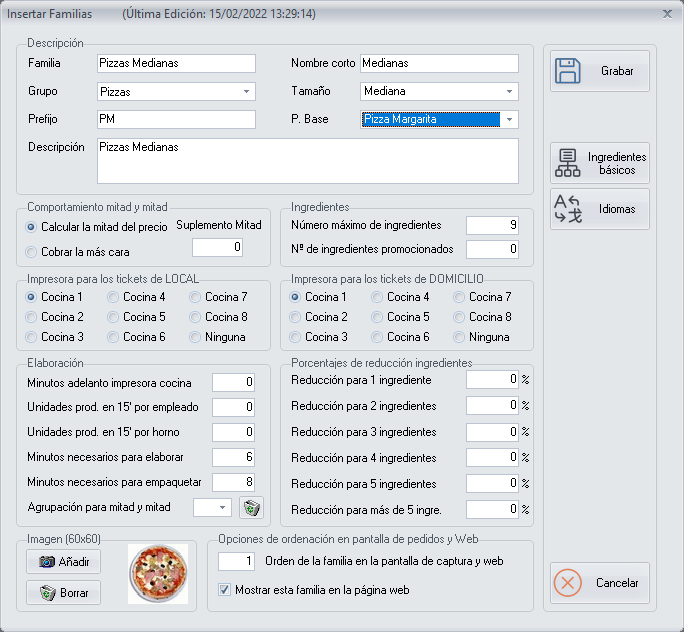Choose Ninguna for DOMICILIO tickets printer
Image resolution: width=684 pixels, height=632 pixels.
[x=460, y=337]
